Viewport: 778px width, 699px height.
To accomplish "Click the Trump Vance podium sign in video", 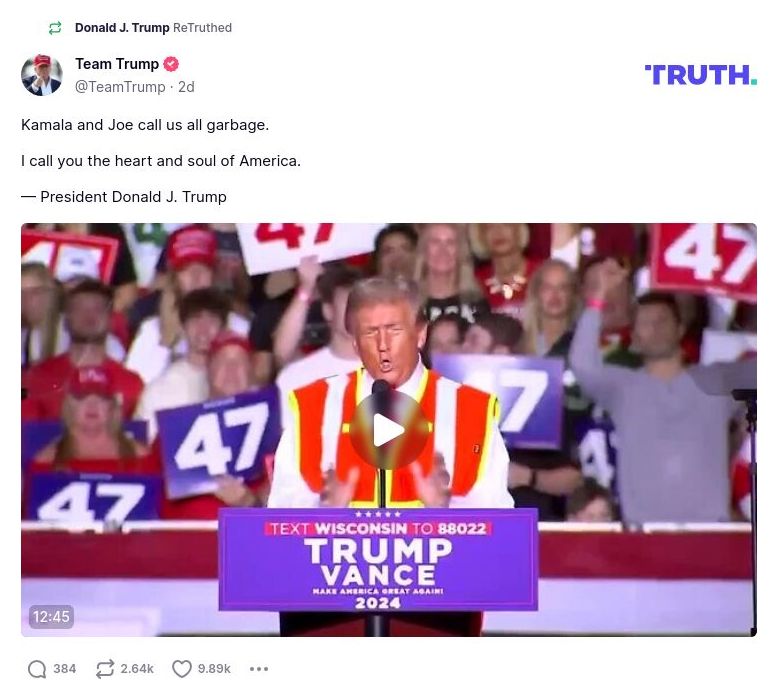I will click(379, 560).
